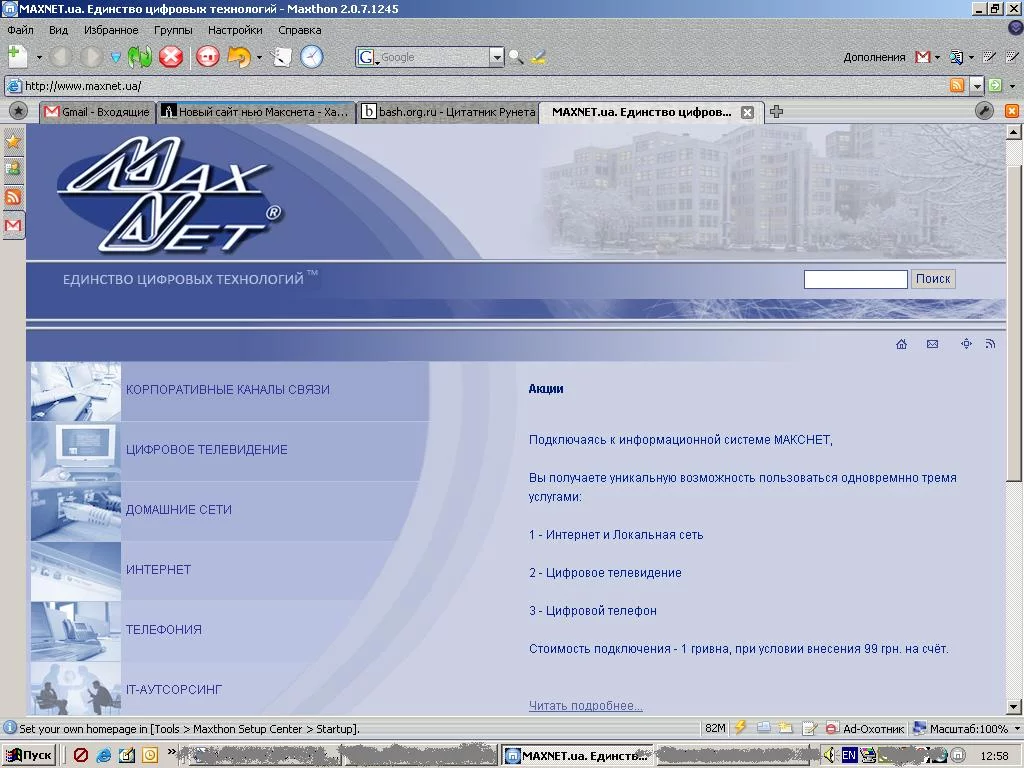The height and width of the screenshot is (768, 1024).
Task: Open ИТ-Аутсорсинг section
Action: 174,690
